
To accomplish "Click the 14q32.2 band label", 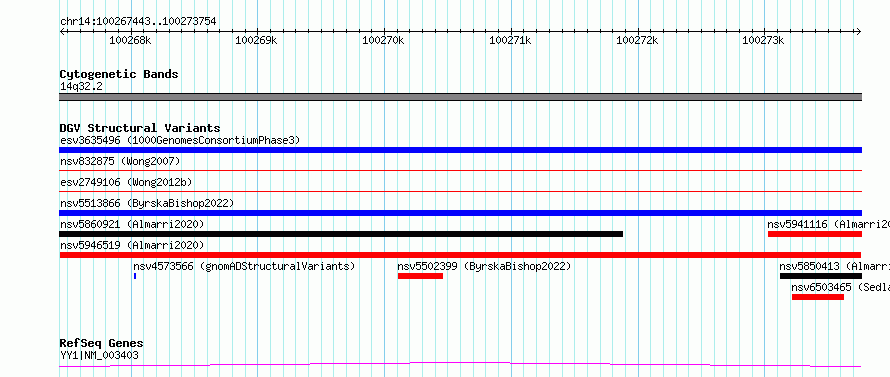I will [x=81, y=87].
